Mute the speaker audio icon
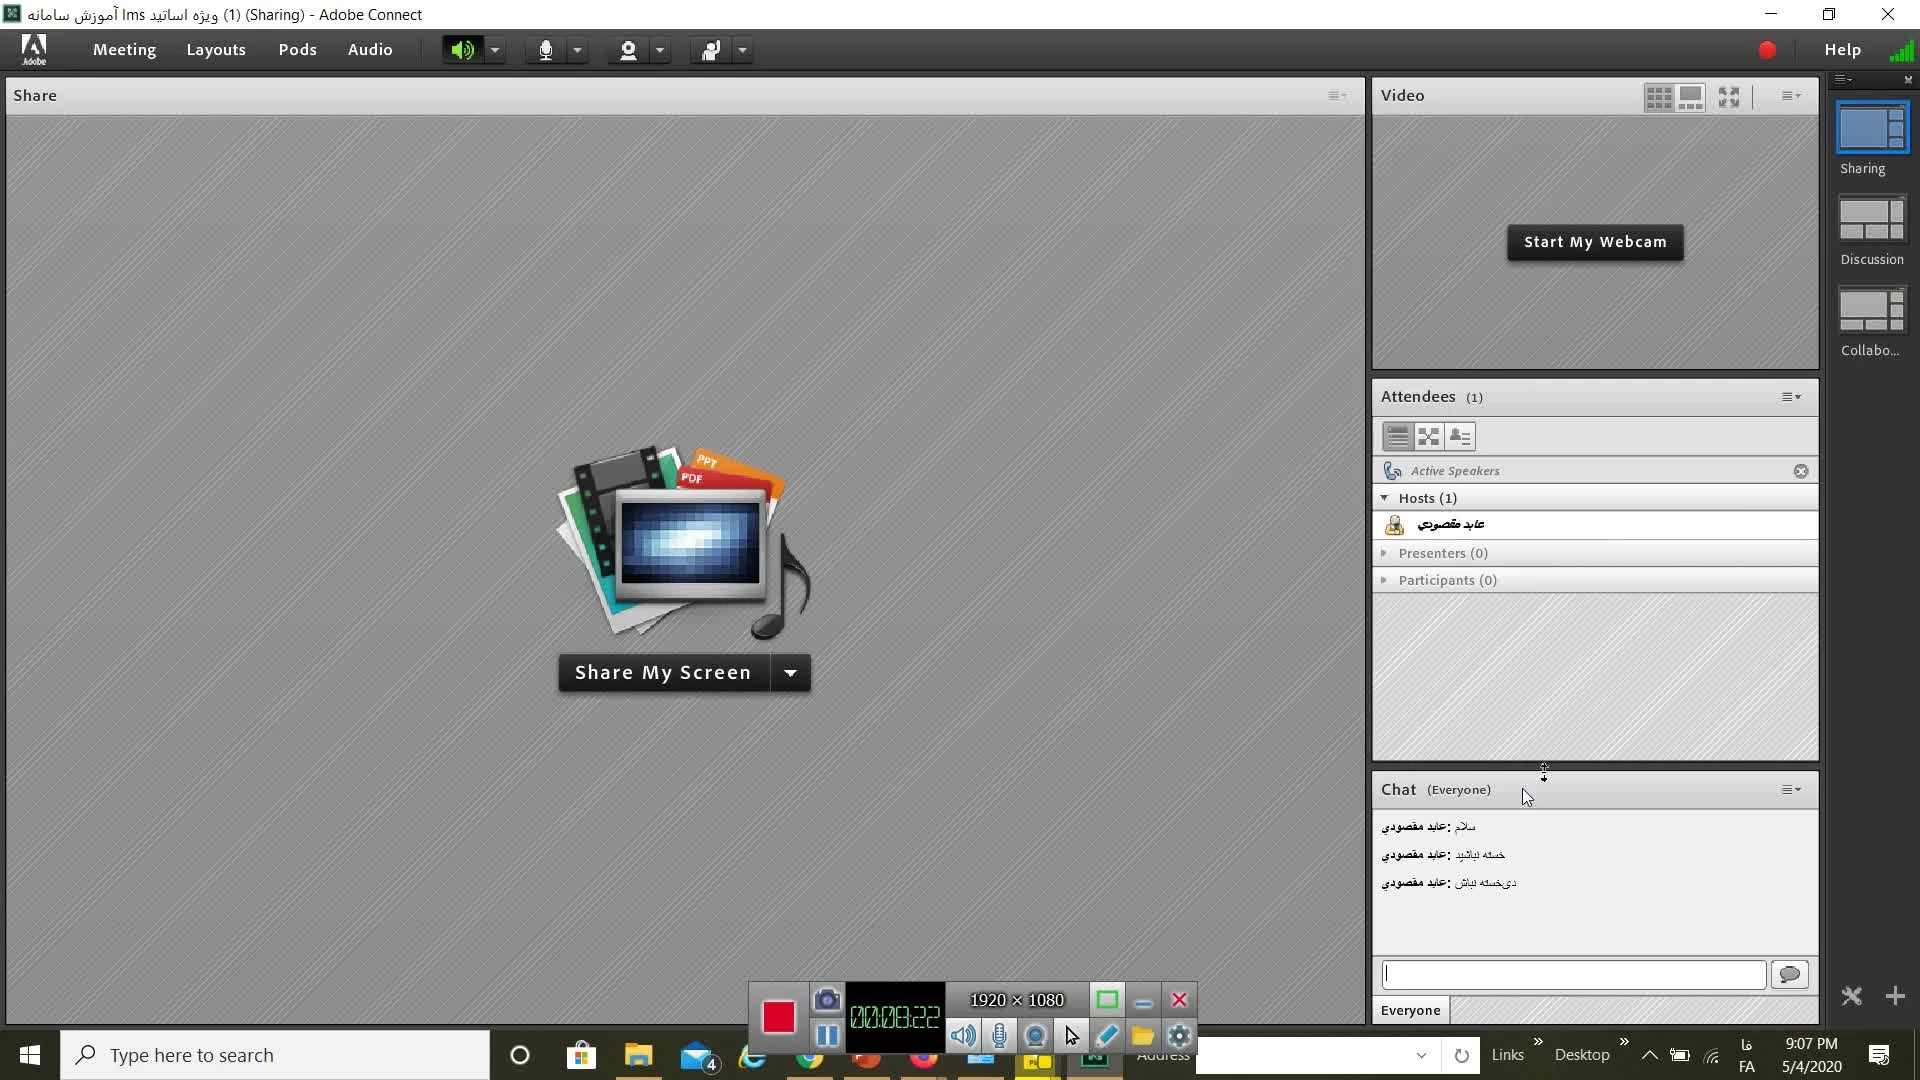This screenshot has height=1080, width=1920. tap(462, 50)
